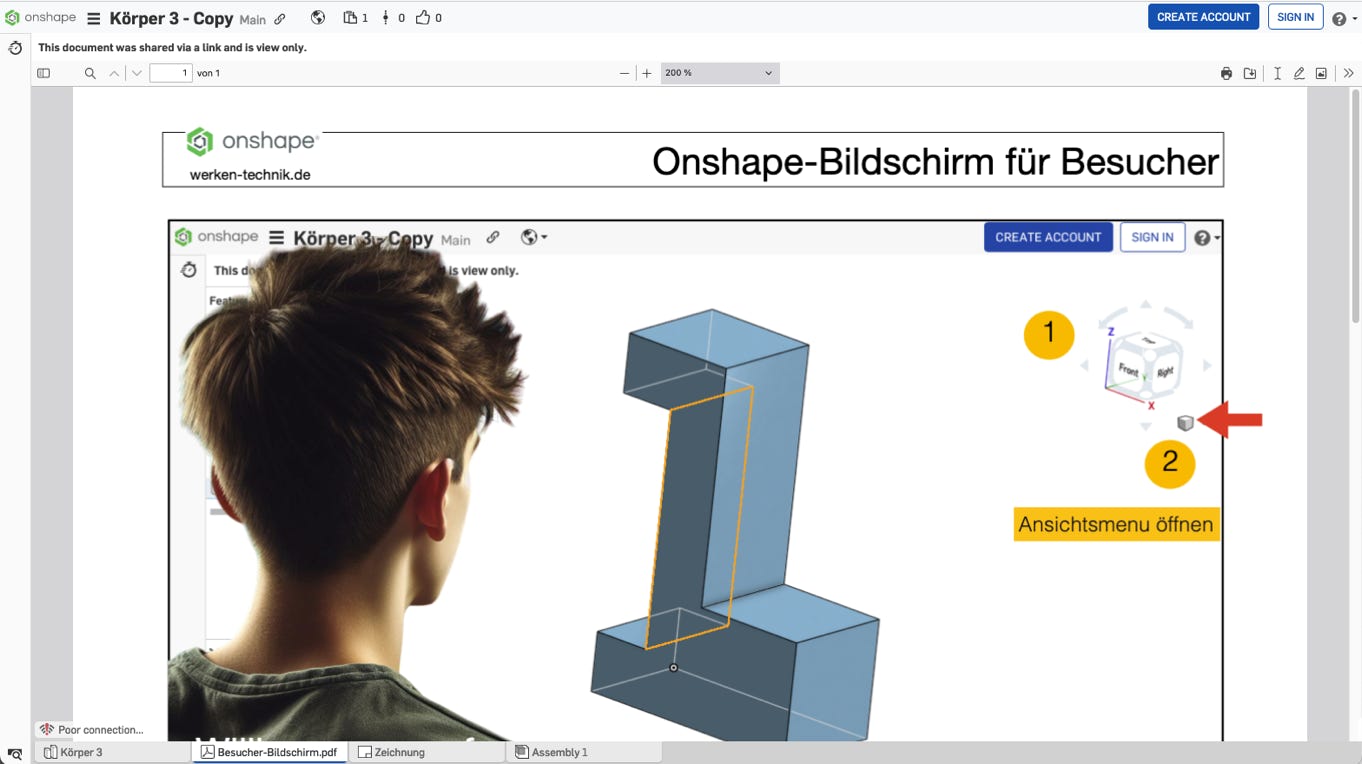Viewport: 1362px width, 764px height.
Task: Go to the previous PDF page
Action: 114,73
